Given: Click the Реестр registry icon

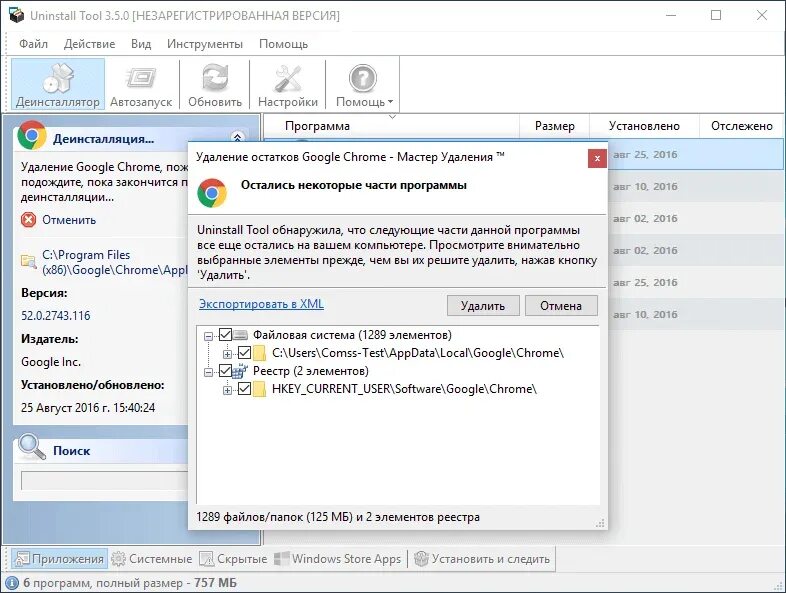Looking at the screenshot, I should click(241, 371).
